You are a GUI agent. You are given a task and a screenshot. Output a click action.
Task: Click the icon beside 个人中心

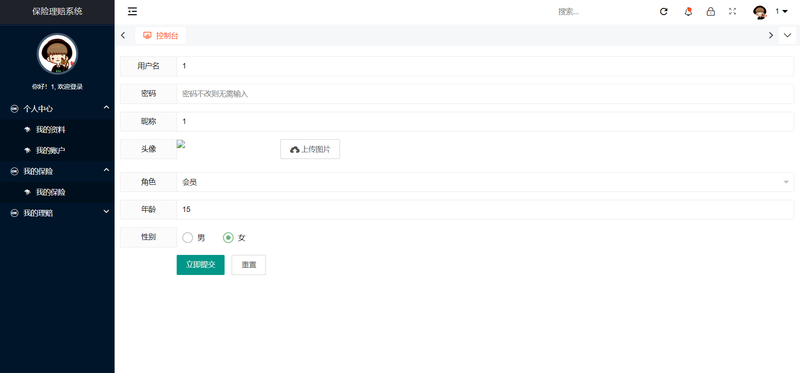coord(14,109)
